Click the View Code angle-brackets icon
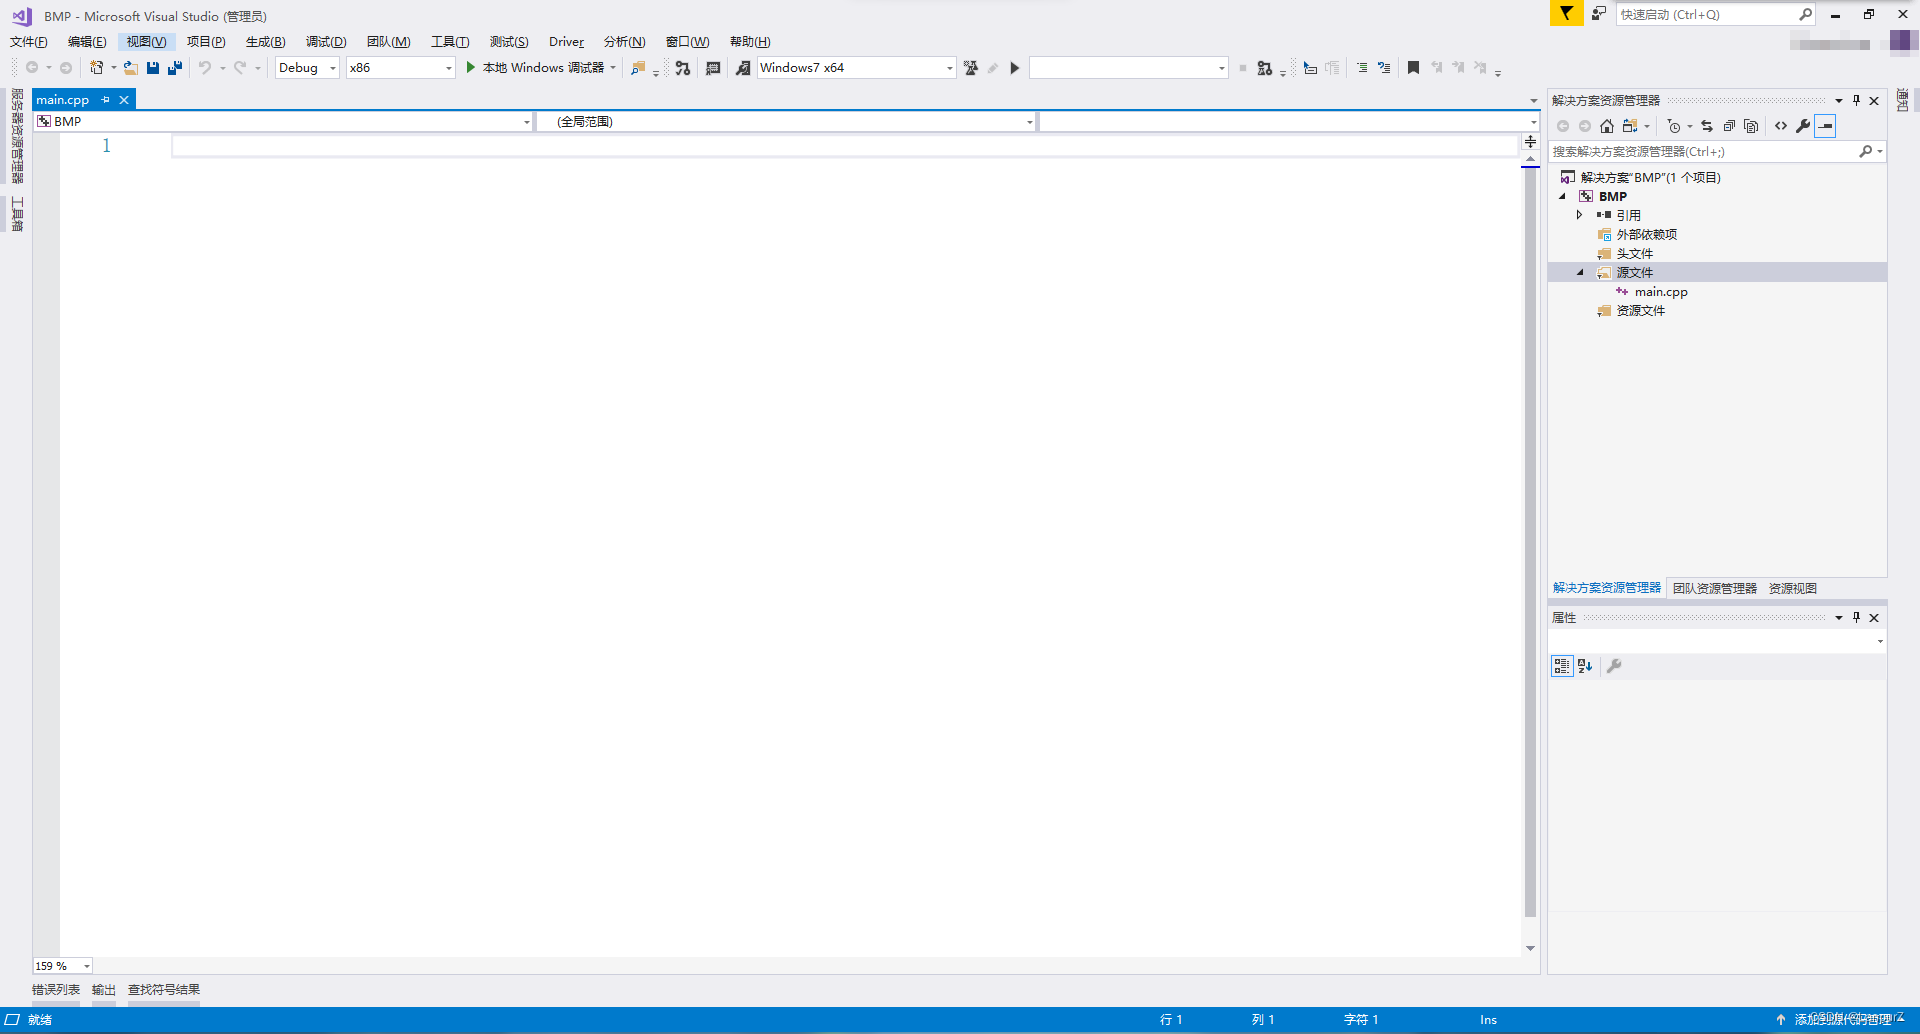Image resolution: width=1920 pixels, height=1034 pixels. click(1781, 126)
